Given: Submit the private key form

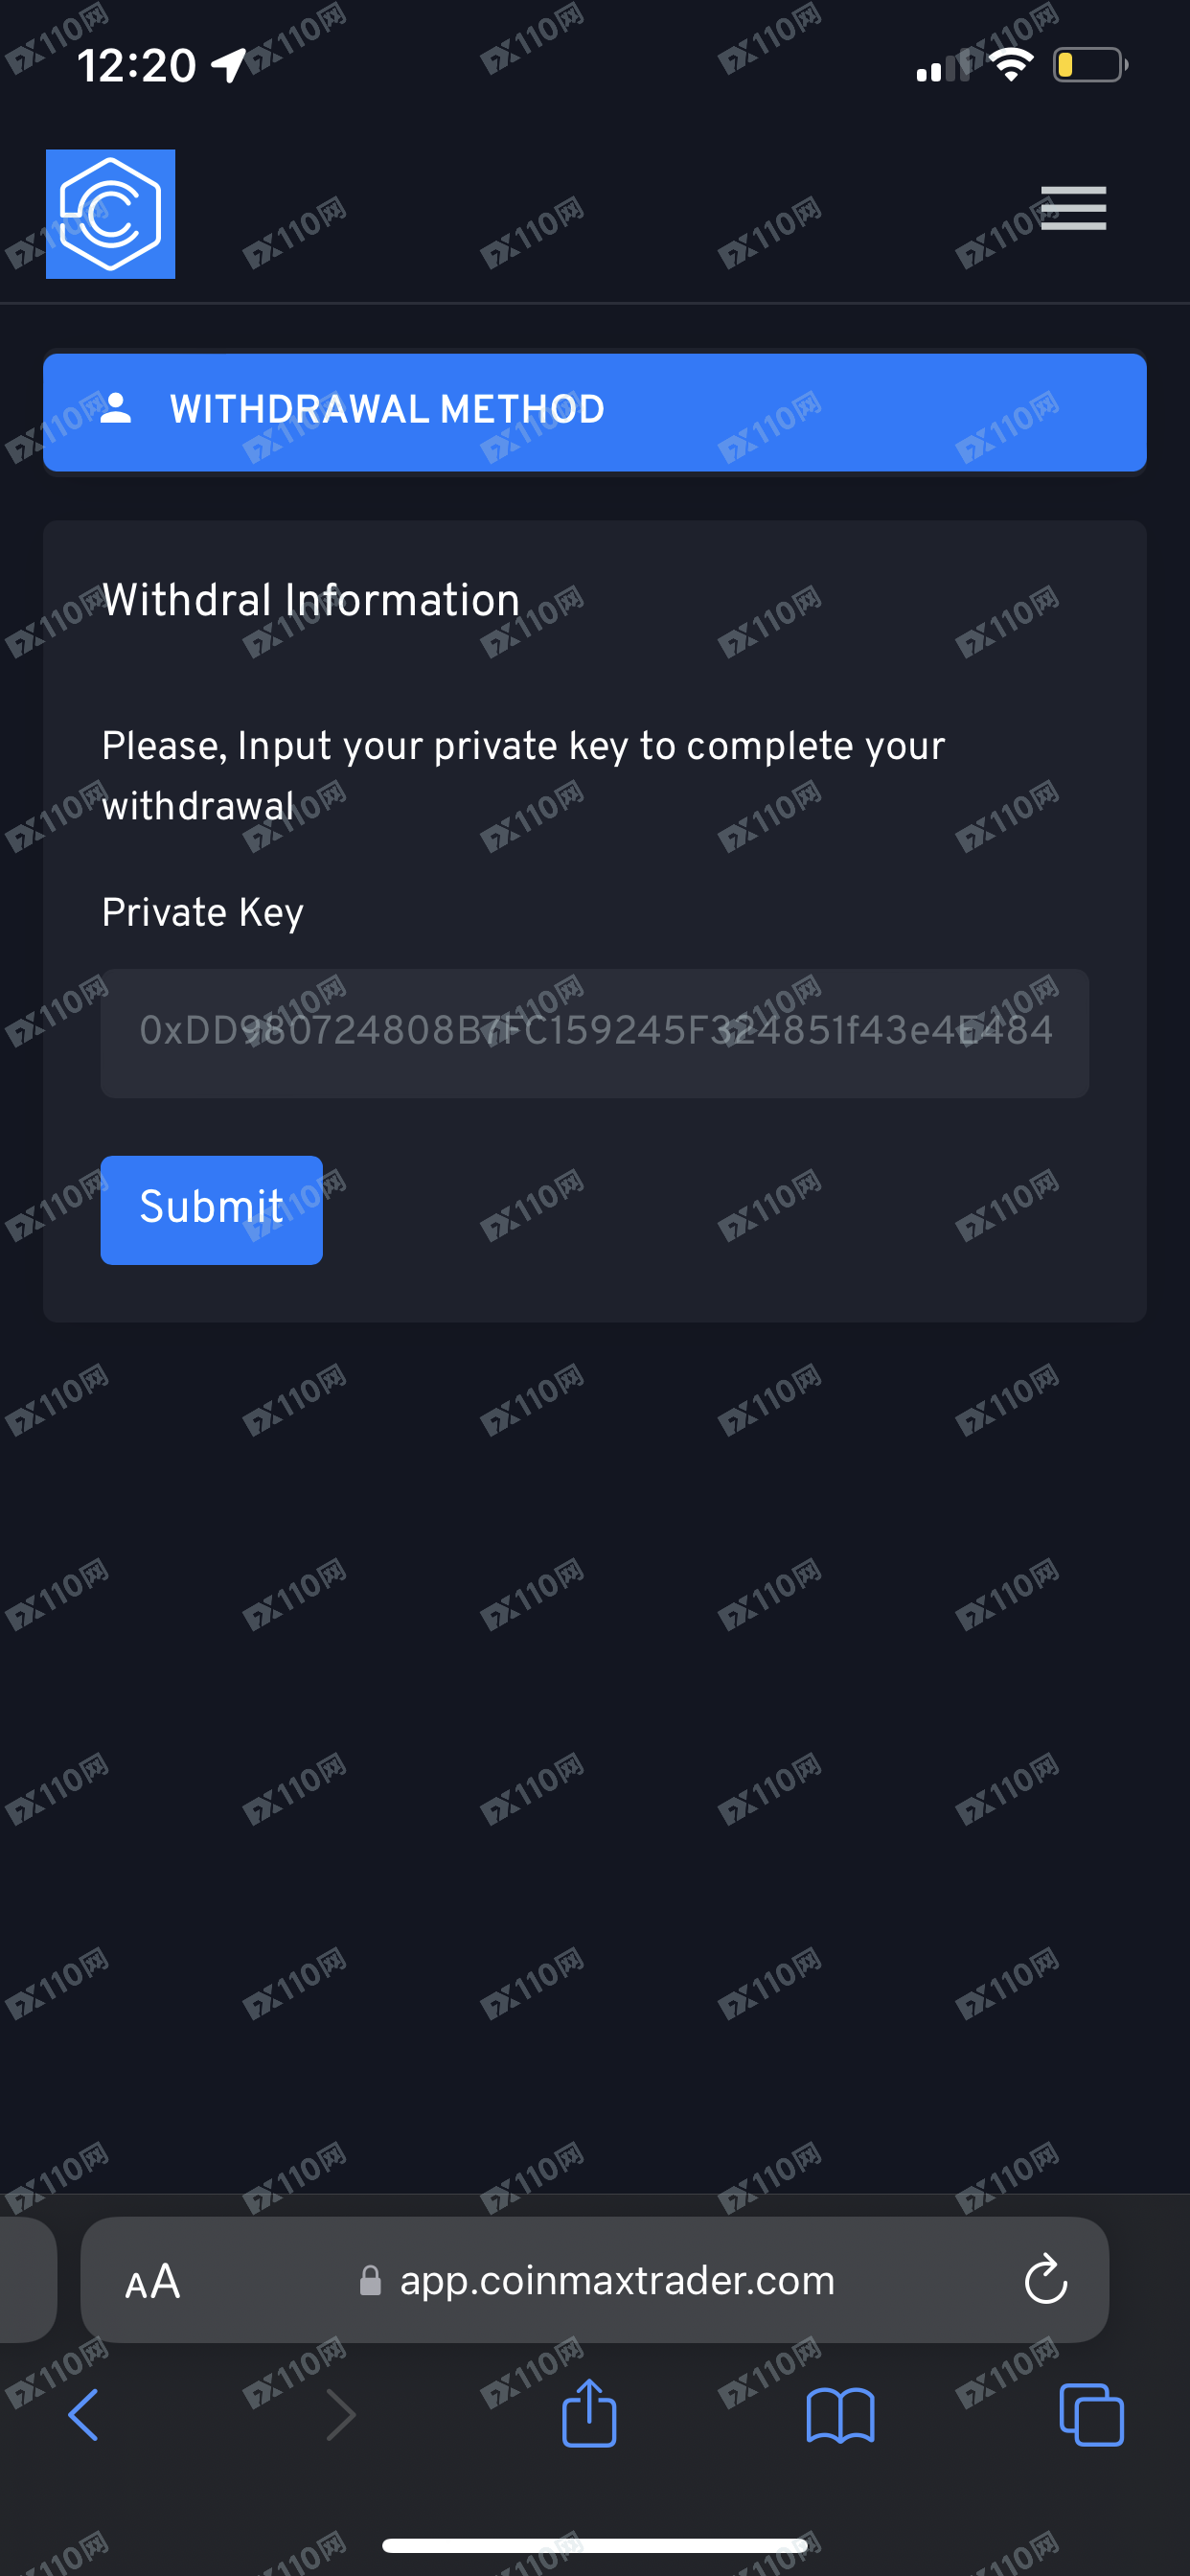Looking at the screenshot, I should click(212, 1209).
